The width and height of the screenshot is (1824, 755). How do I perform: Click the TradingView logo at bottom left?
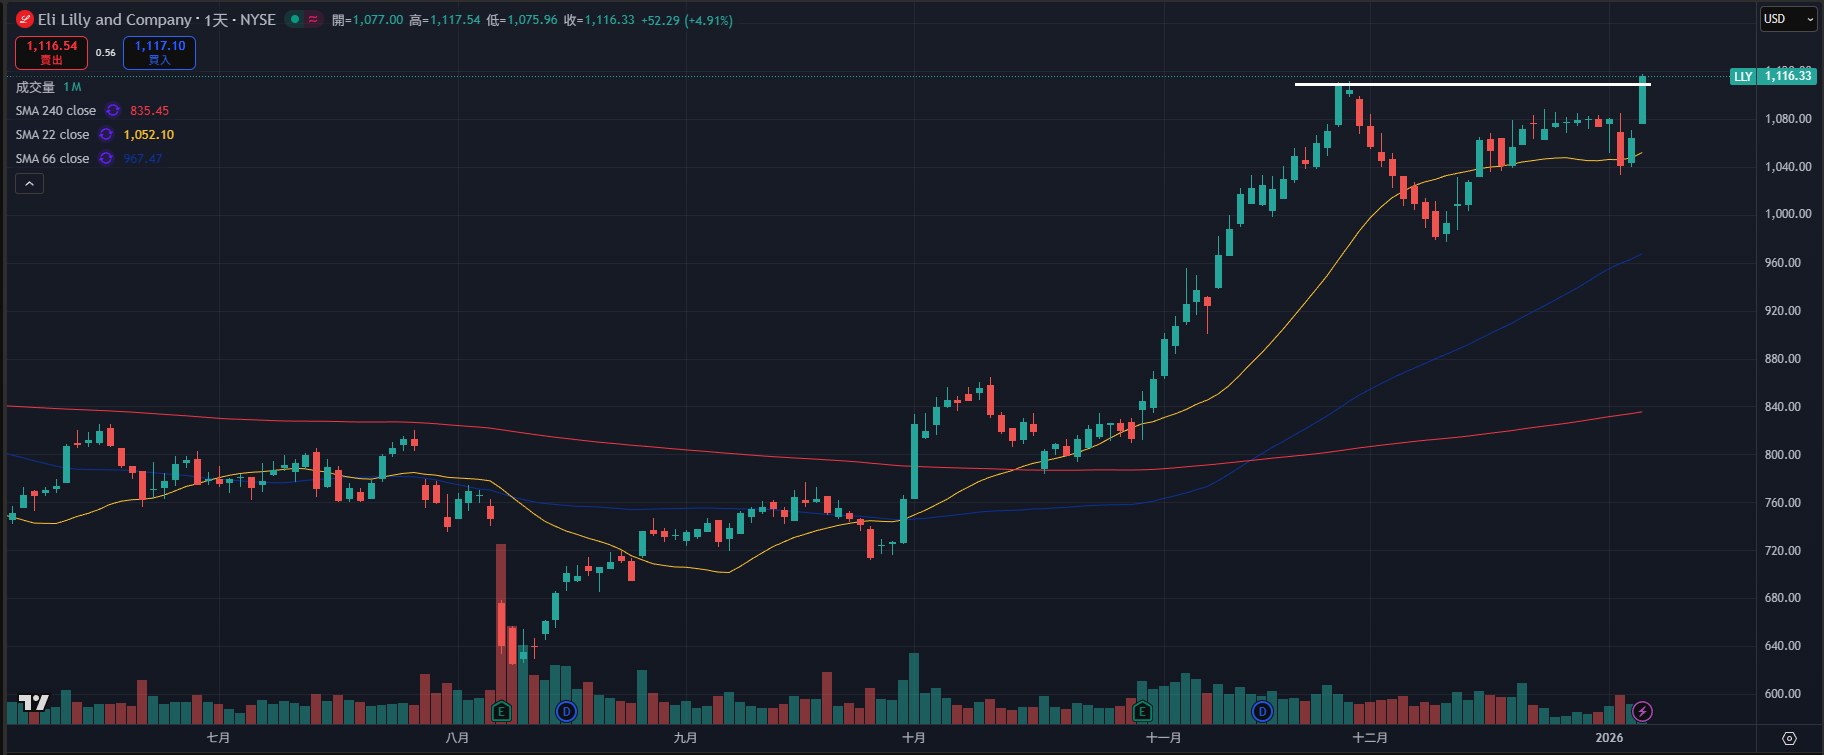pos(33,702)
